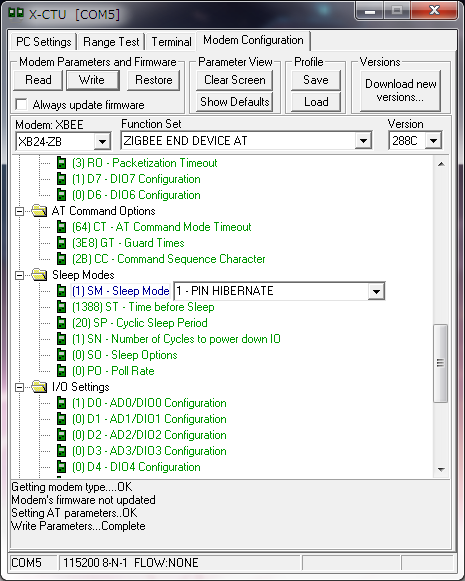Click the GT Guard Times parameter icon

point(61,243)
